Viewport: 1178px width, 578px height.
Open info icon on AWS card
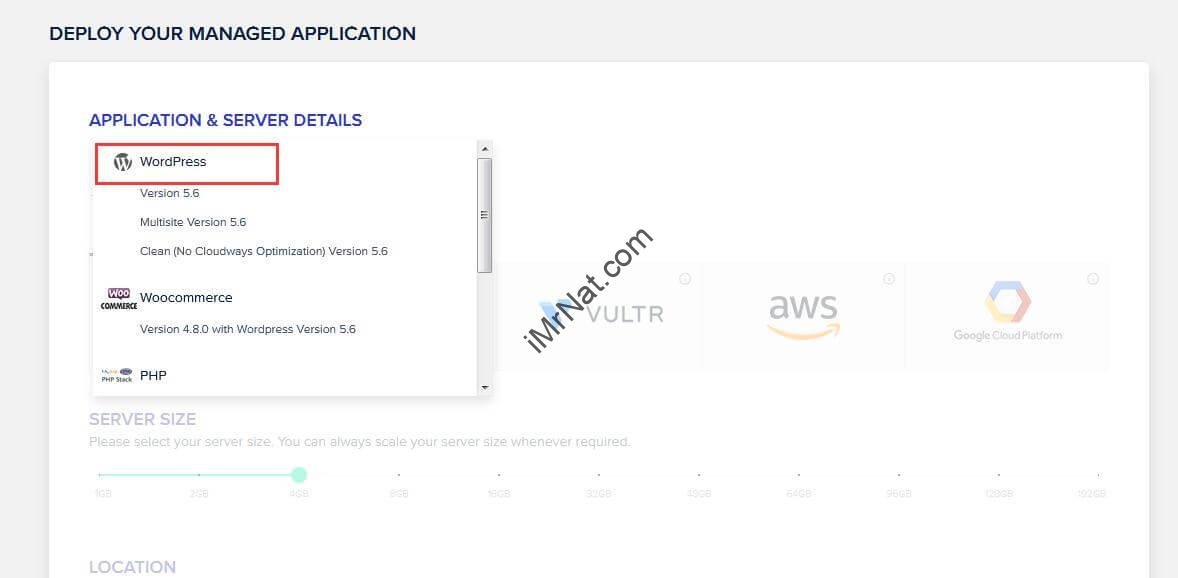(889, 279)
